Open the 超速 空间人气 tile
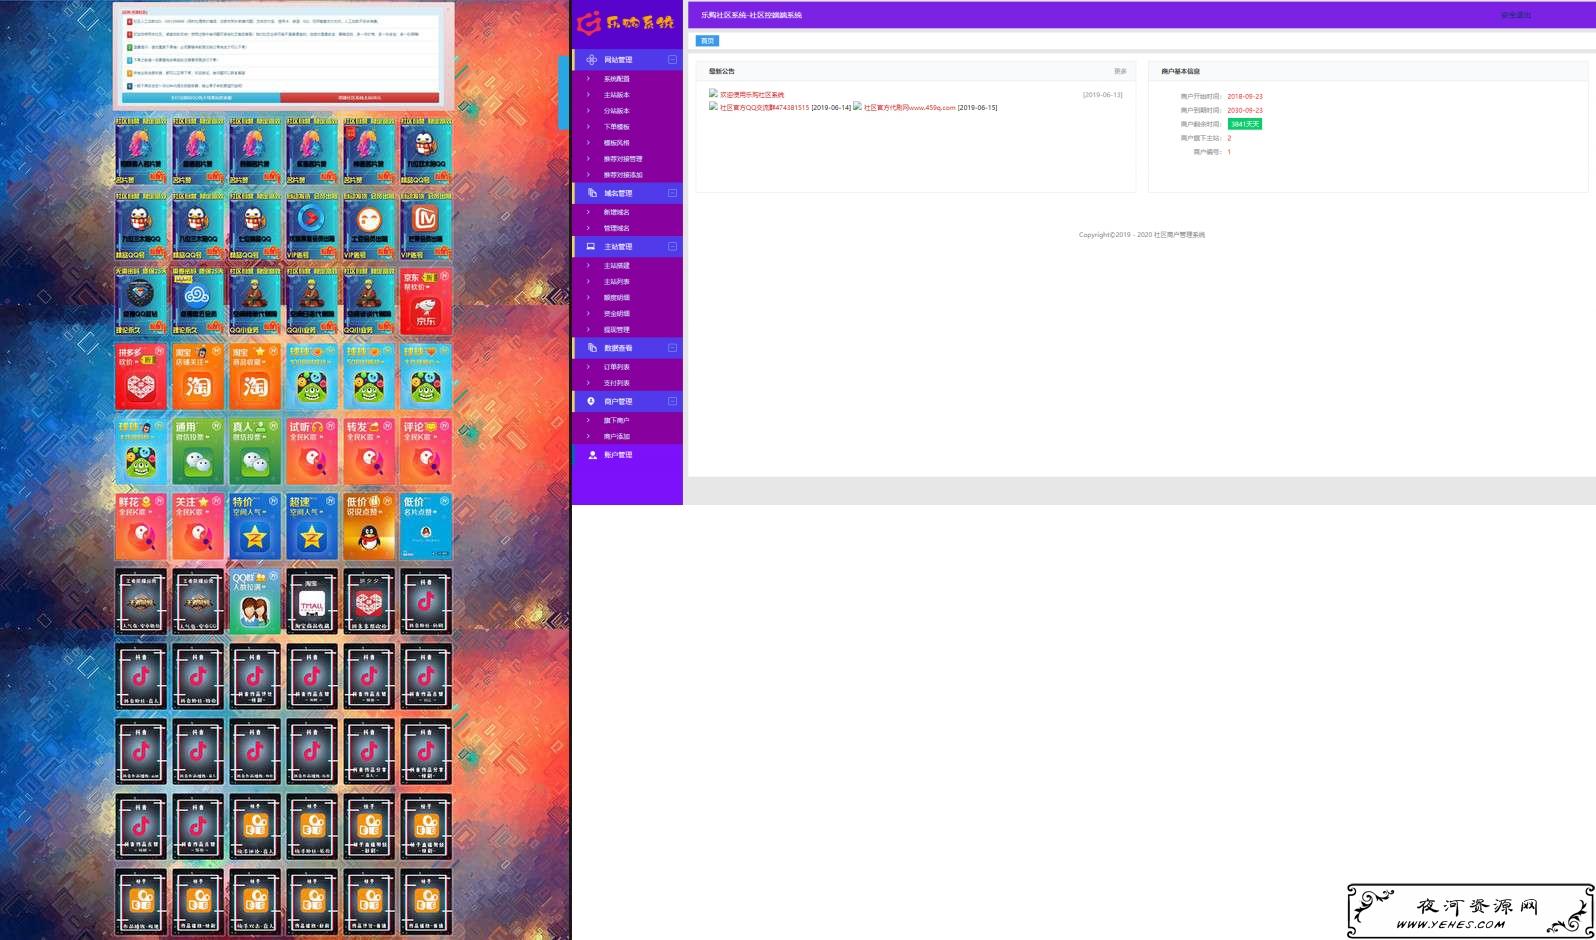 [312, 527]
